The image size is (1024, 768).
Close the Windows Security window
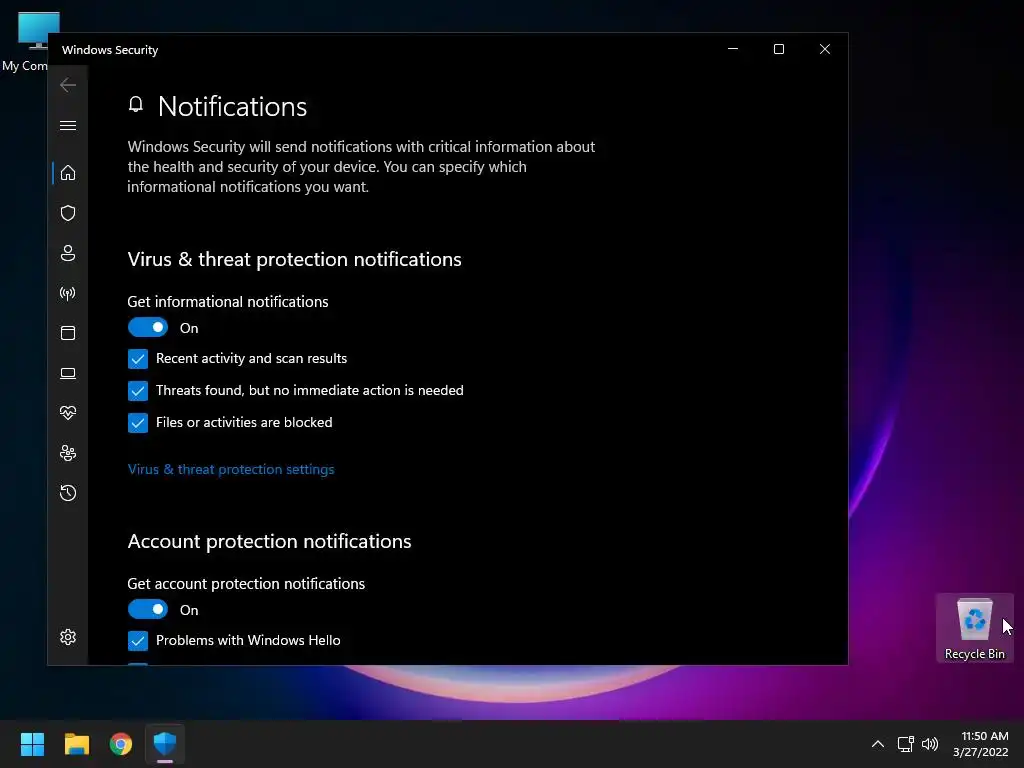825,49
